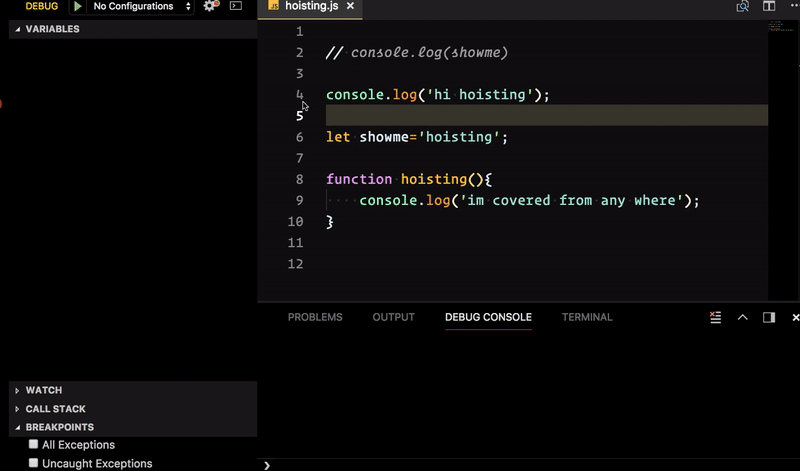
Task: Expand the Watch section
Action: [x=43, y=390]
